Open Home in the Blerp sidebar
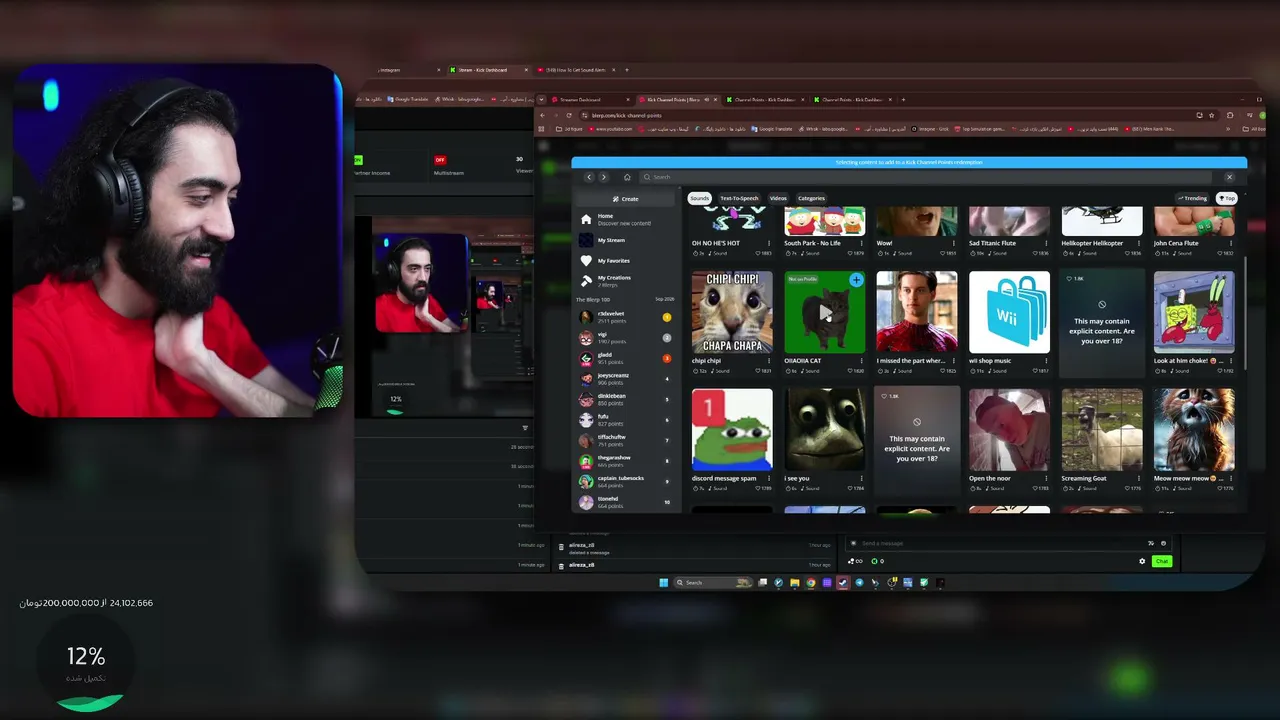Screen dimensions: 1280x720 626,219
